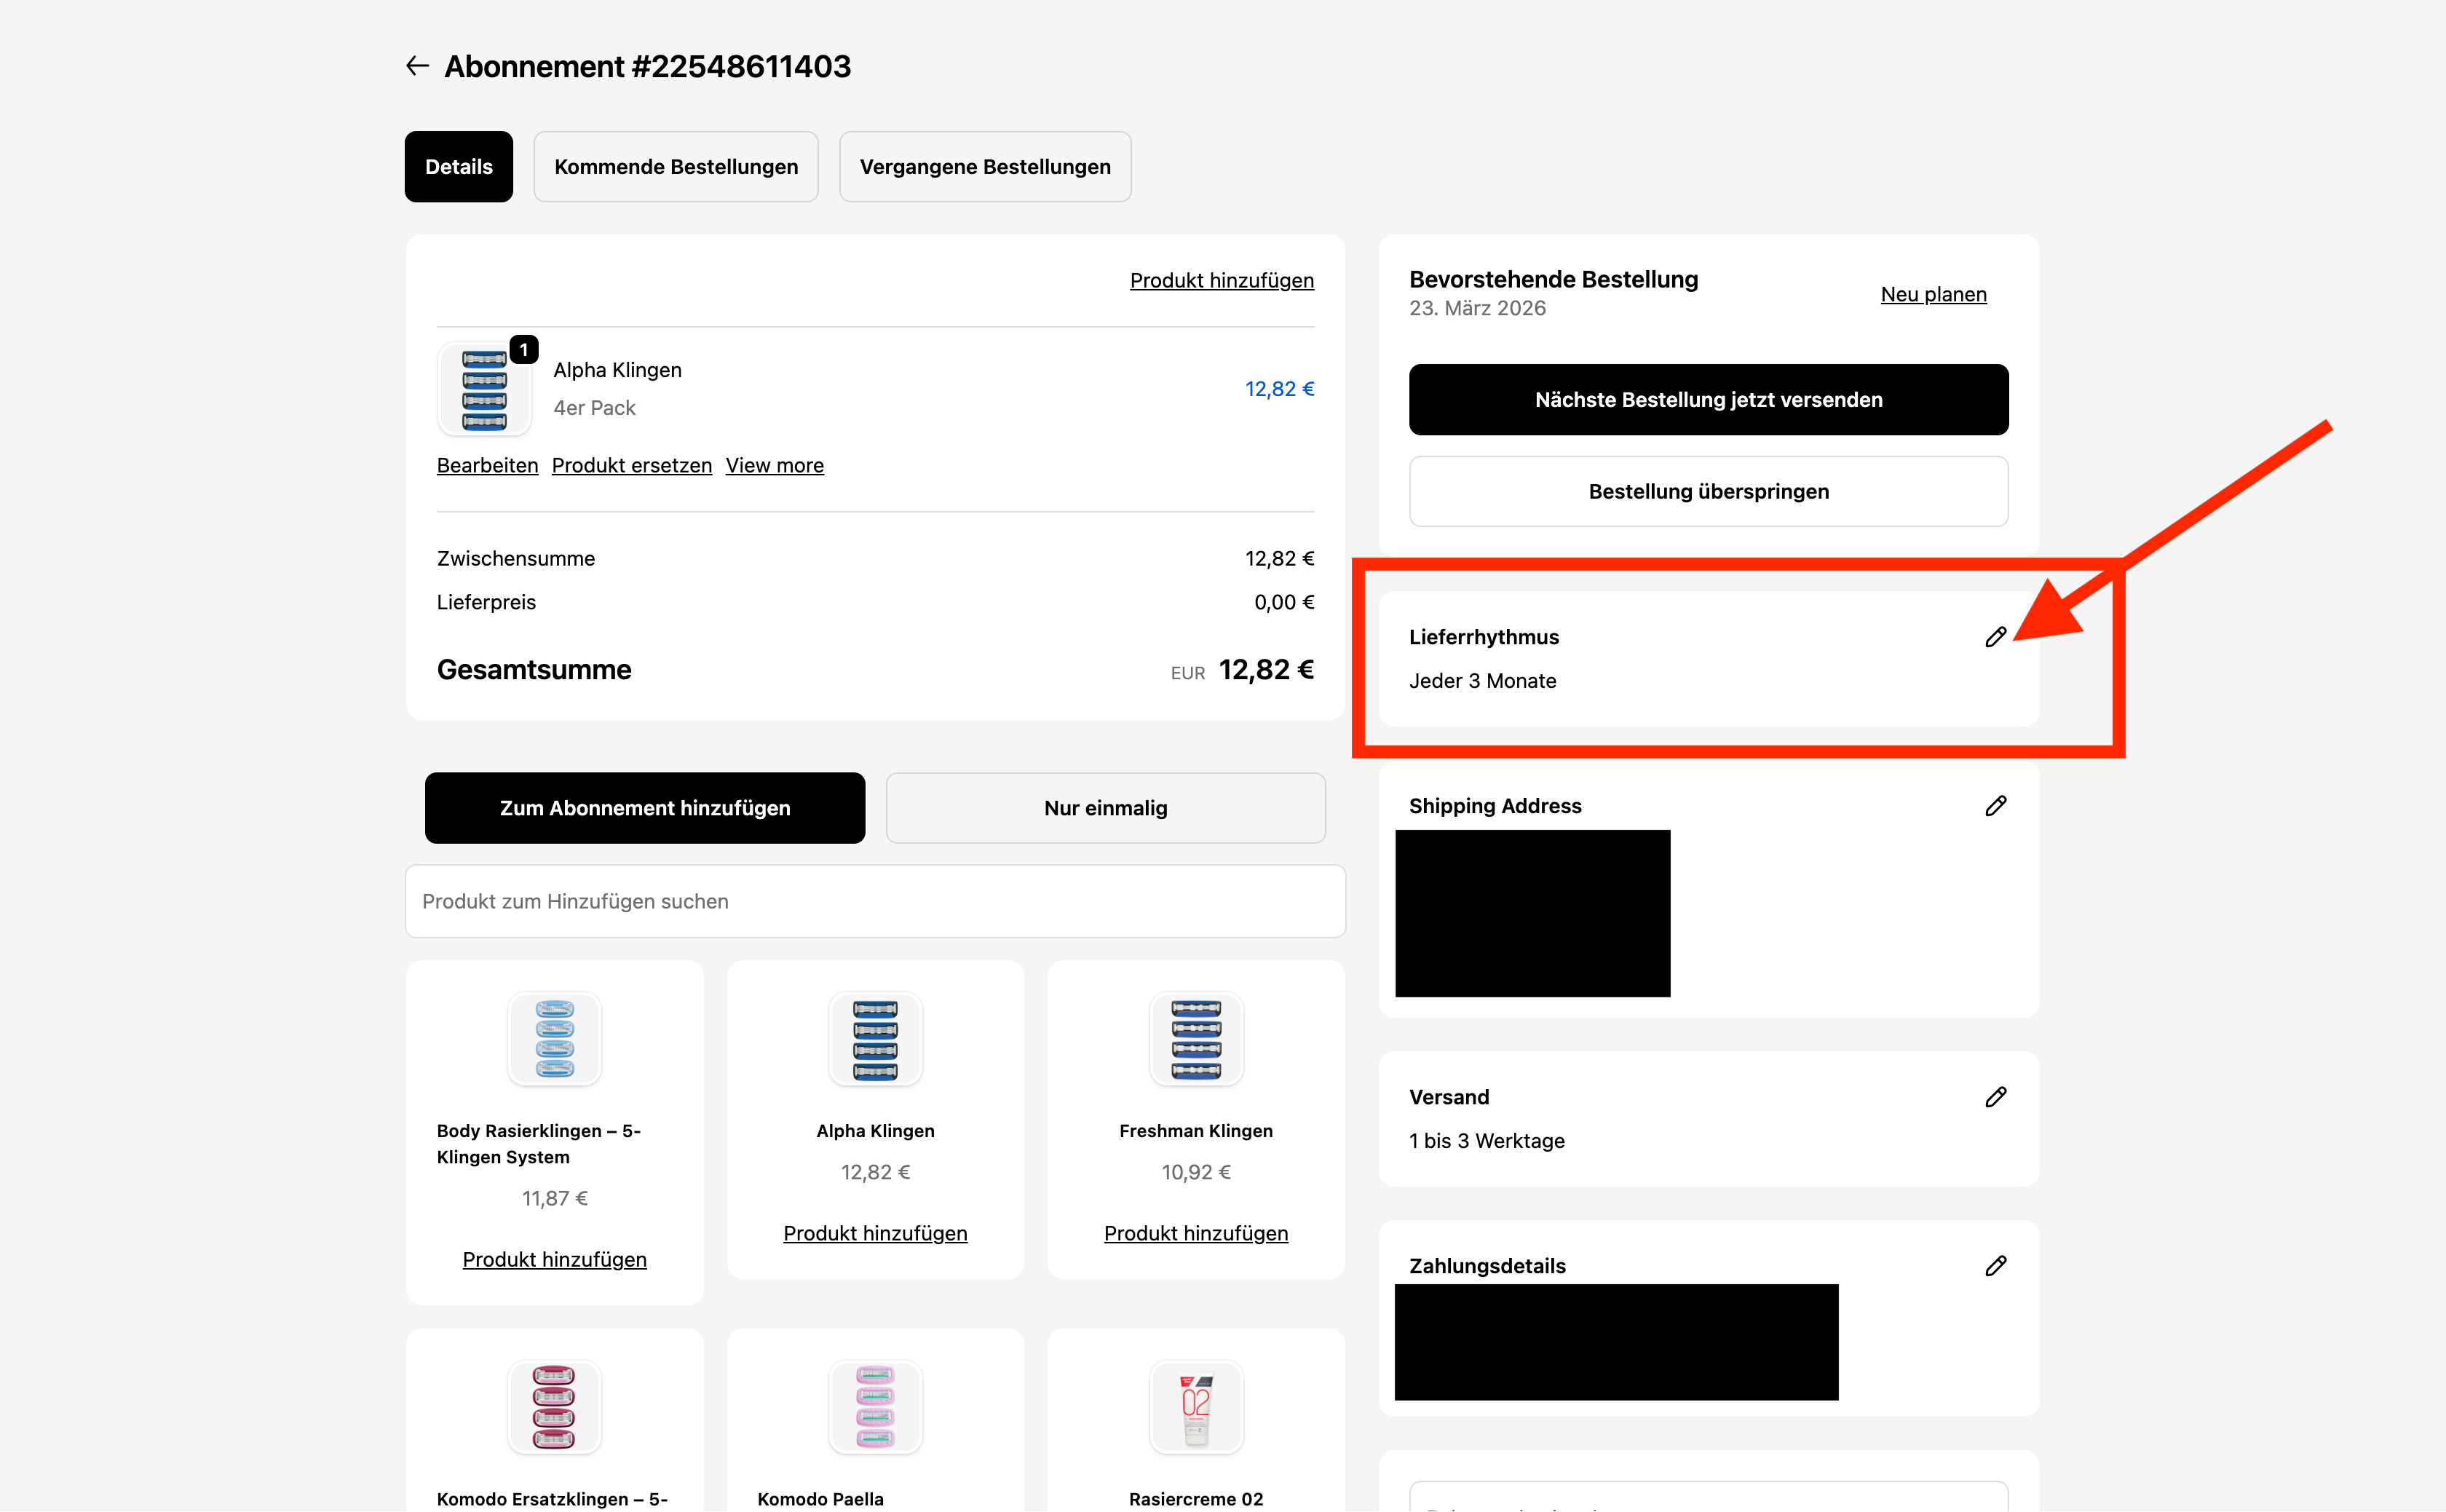This screenshot has width=2446, height=1512.
Task: Click the Body Rasierklingen product image
Action: (554, 1039)
